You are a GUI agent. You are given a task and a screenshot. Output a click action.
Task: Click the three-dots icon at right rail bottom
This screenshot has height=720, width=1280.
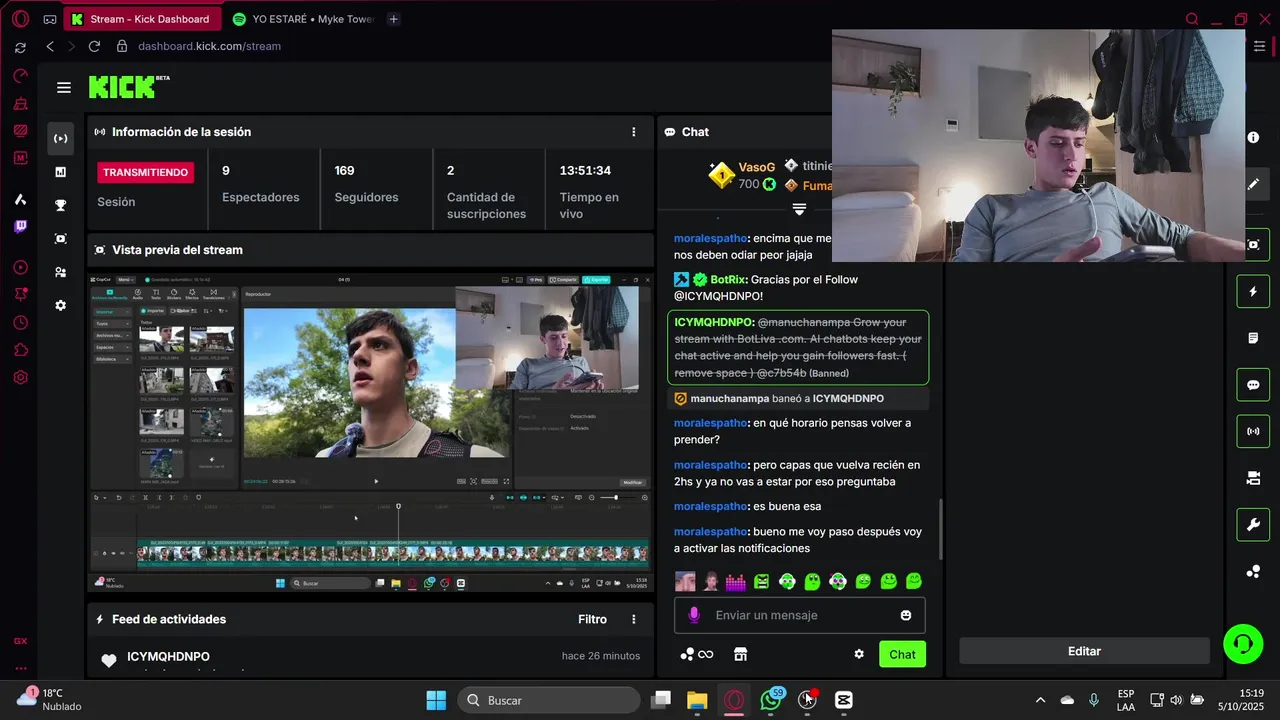coord(1253,571)
